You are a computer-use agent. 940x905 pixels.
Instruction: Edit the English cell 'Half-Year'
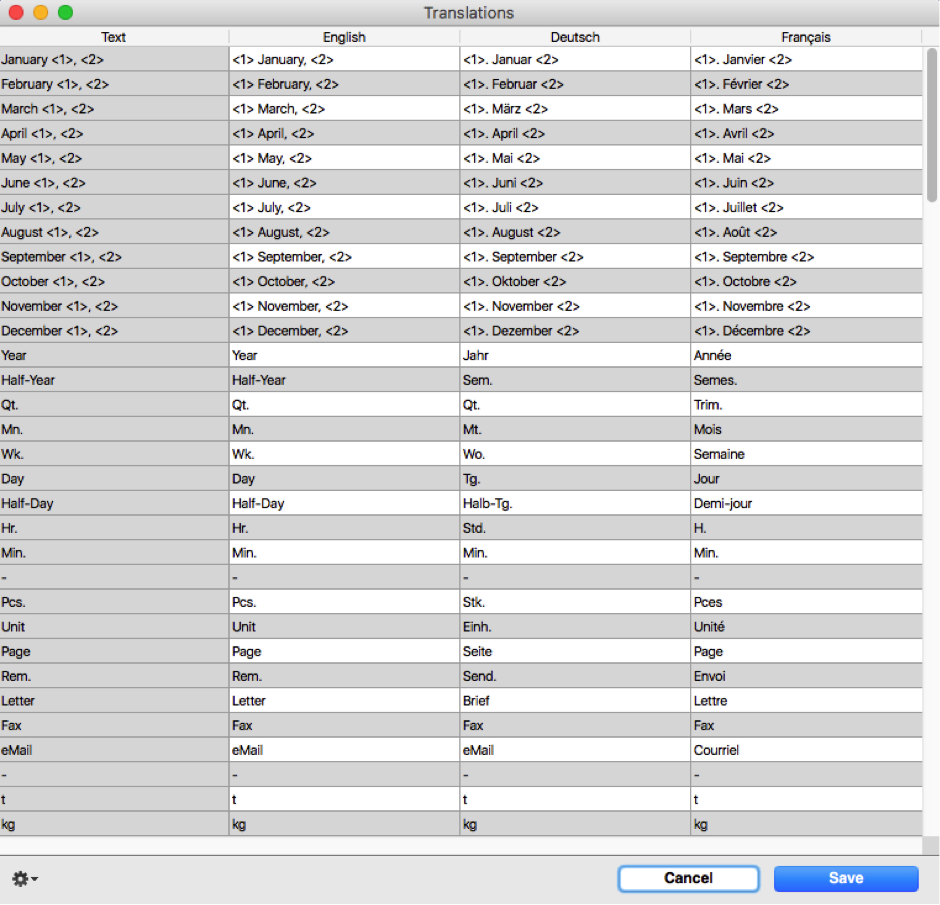(343, 380)
